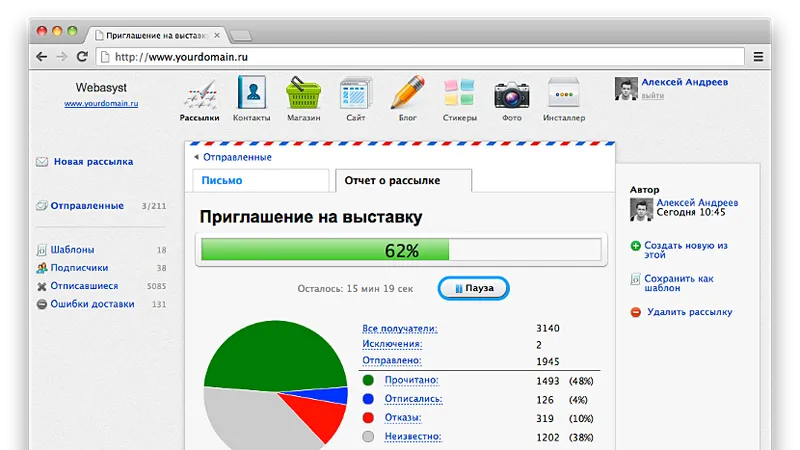Open Новая рассылка in left sidebar

(x=93, y=162)
